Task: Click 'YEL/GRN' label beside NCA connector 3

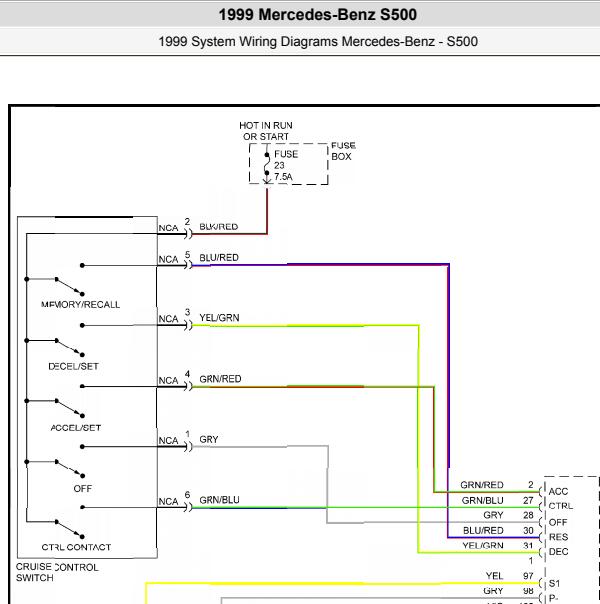Action: (219, 318)
